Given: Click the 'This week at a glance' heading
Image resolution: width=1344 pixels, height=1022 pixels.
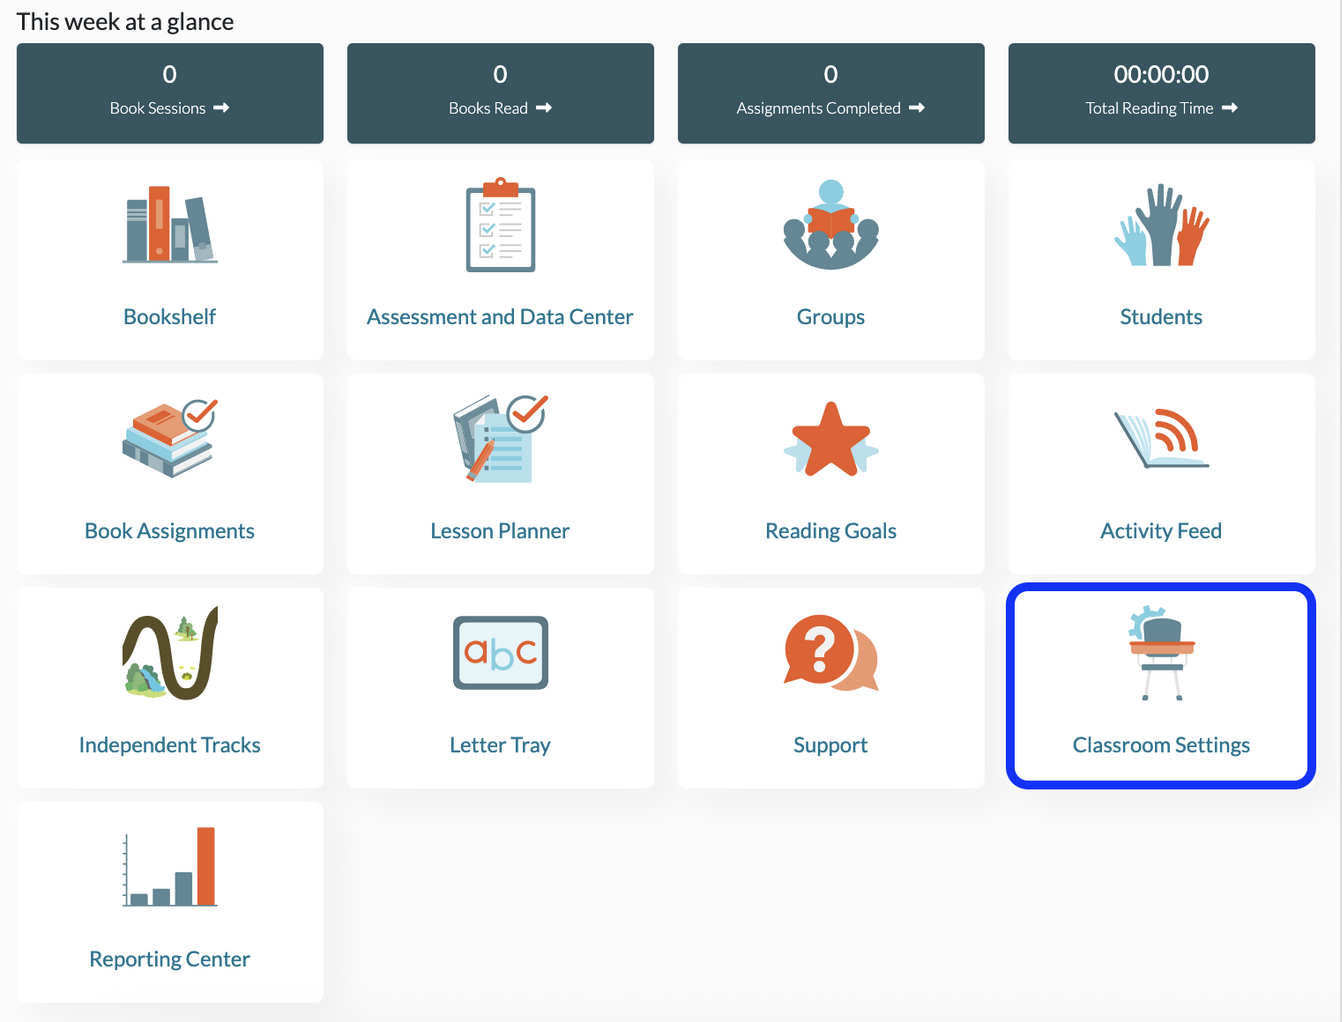Looking at the screenshot, I should point(125,22).
